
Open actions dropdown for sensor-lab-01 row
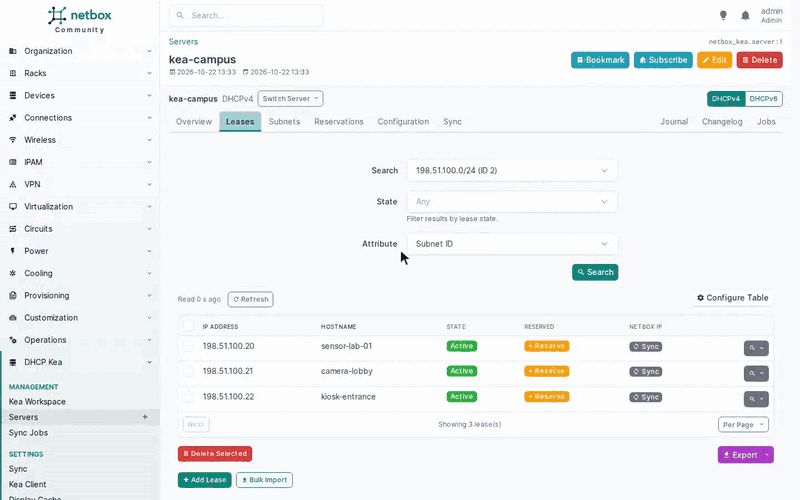pos(756,348)
